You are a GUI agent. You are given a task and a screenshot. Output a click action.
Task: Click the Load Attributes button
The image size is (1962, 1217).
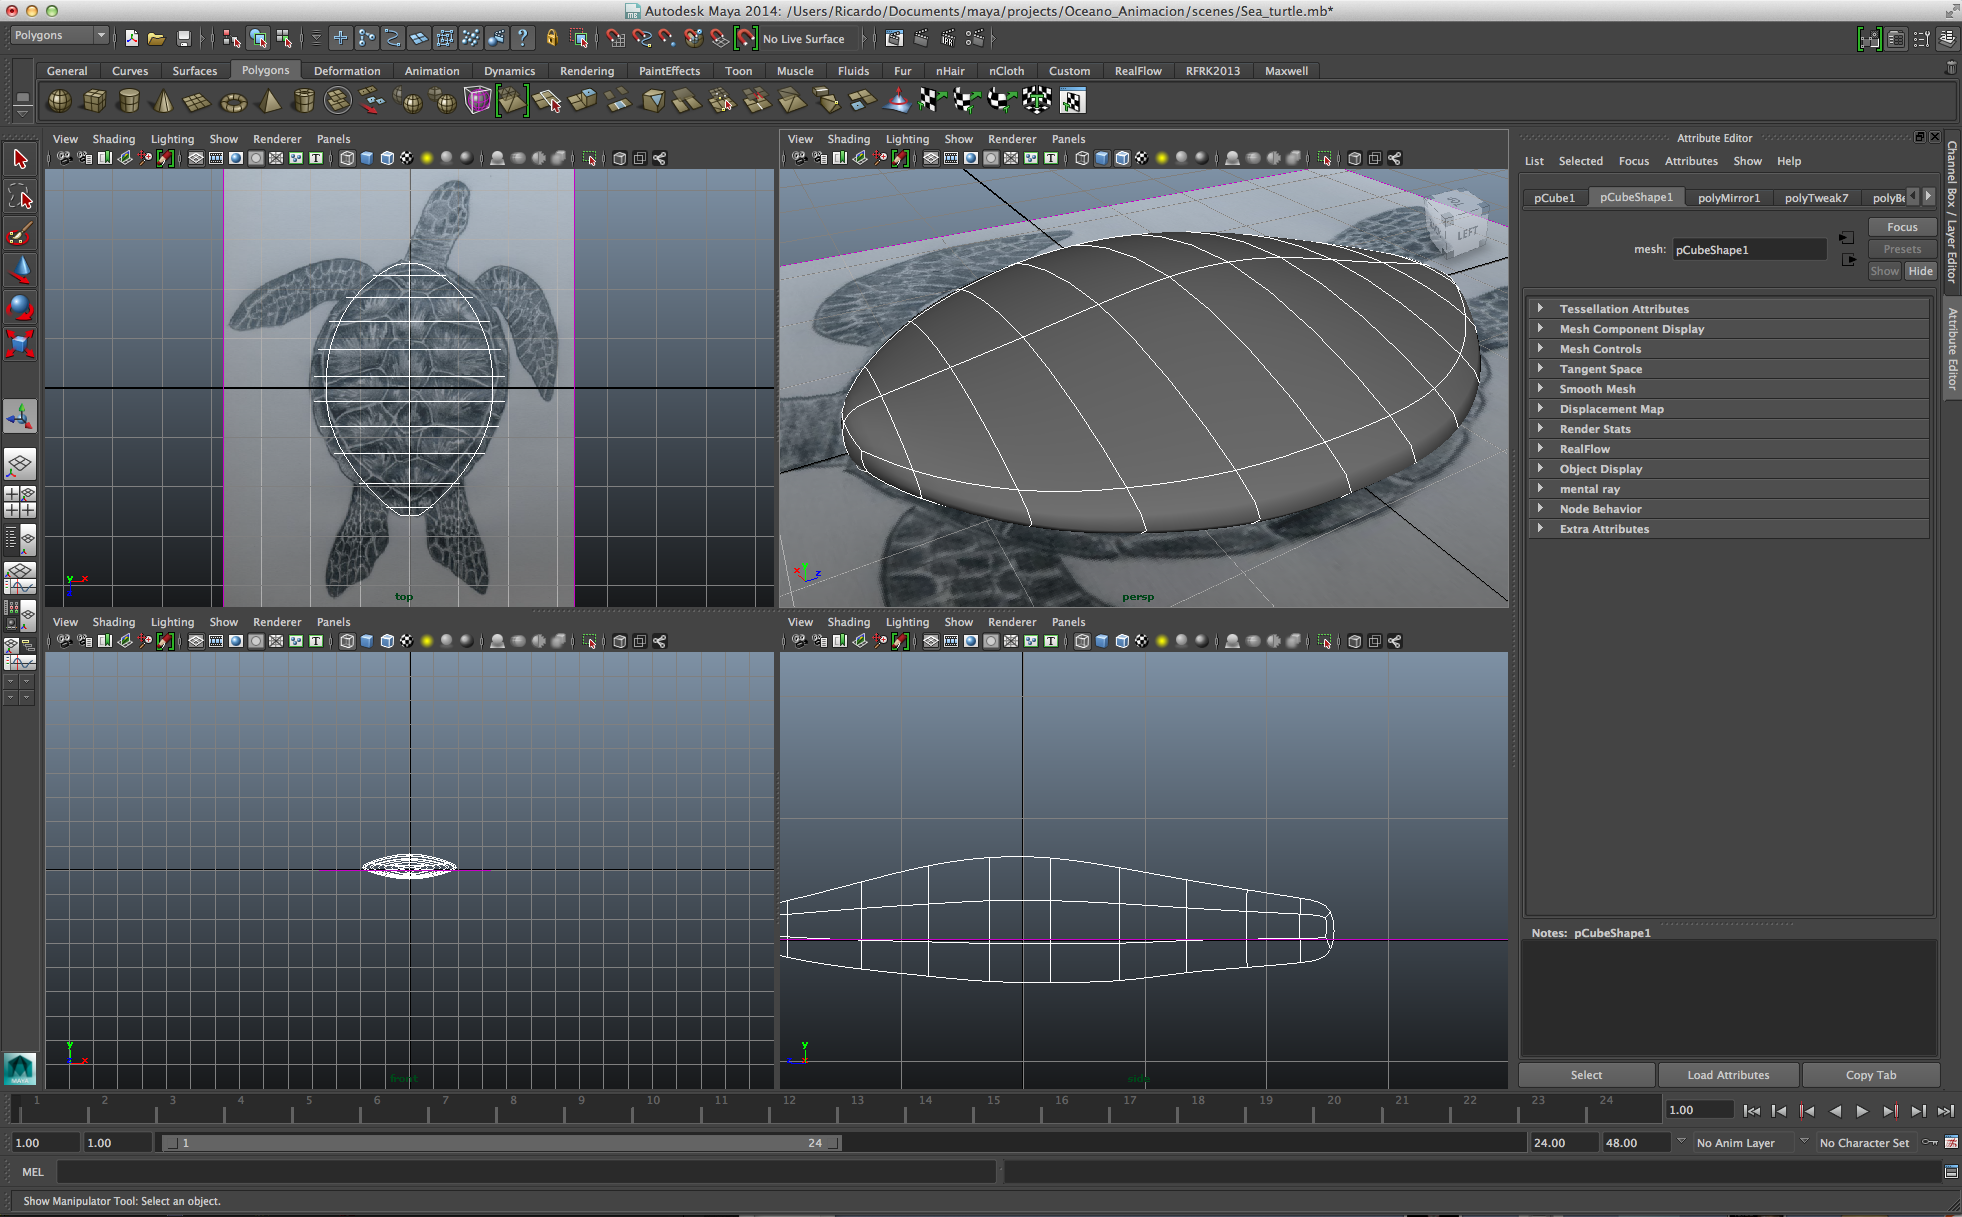tap(1728, 1075)
